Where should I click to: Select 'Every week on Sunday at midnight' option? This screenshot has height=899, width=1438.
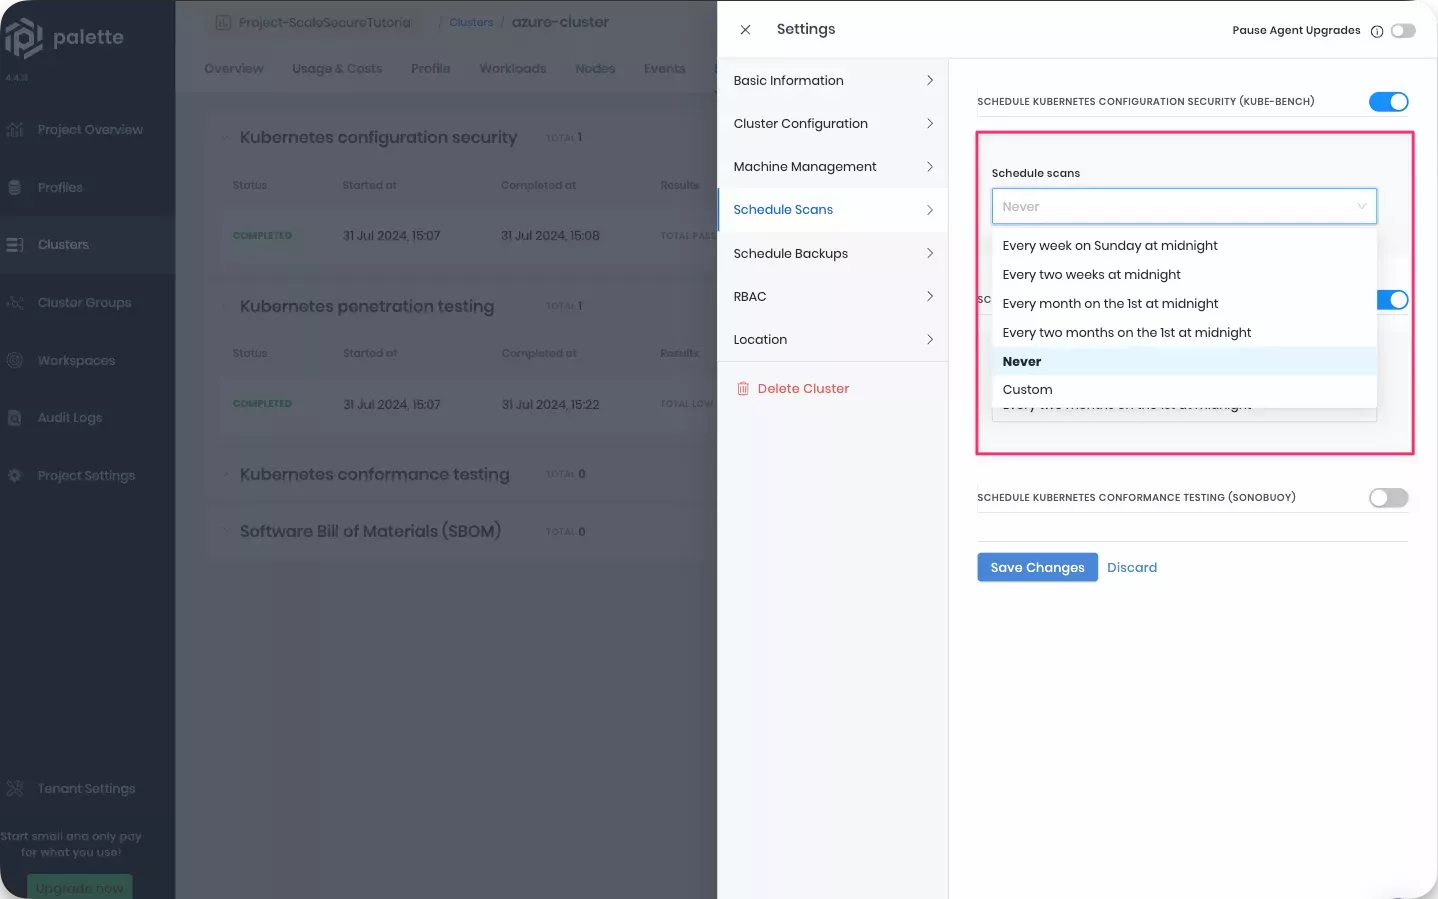tap(1110, 246)
